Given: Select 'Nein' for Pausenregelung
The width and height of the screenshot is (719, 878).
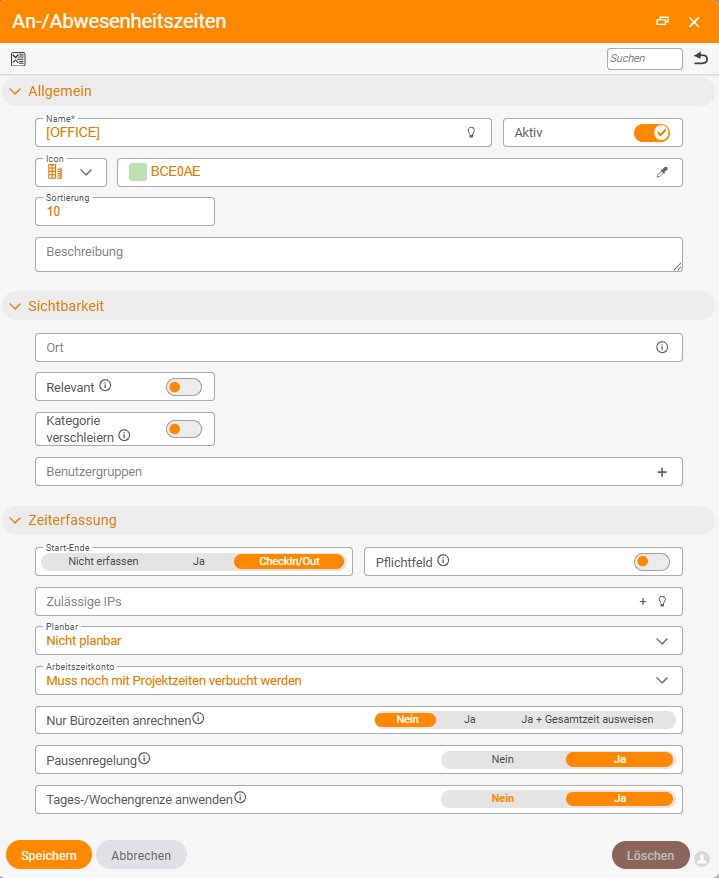Looking at the screenshot, I should point(502,759).
